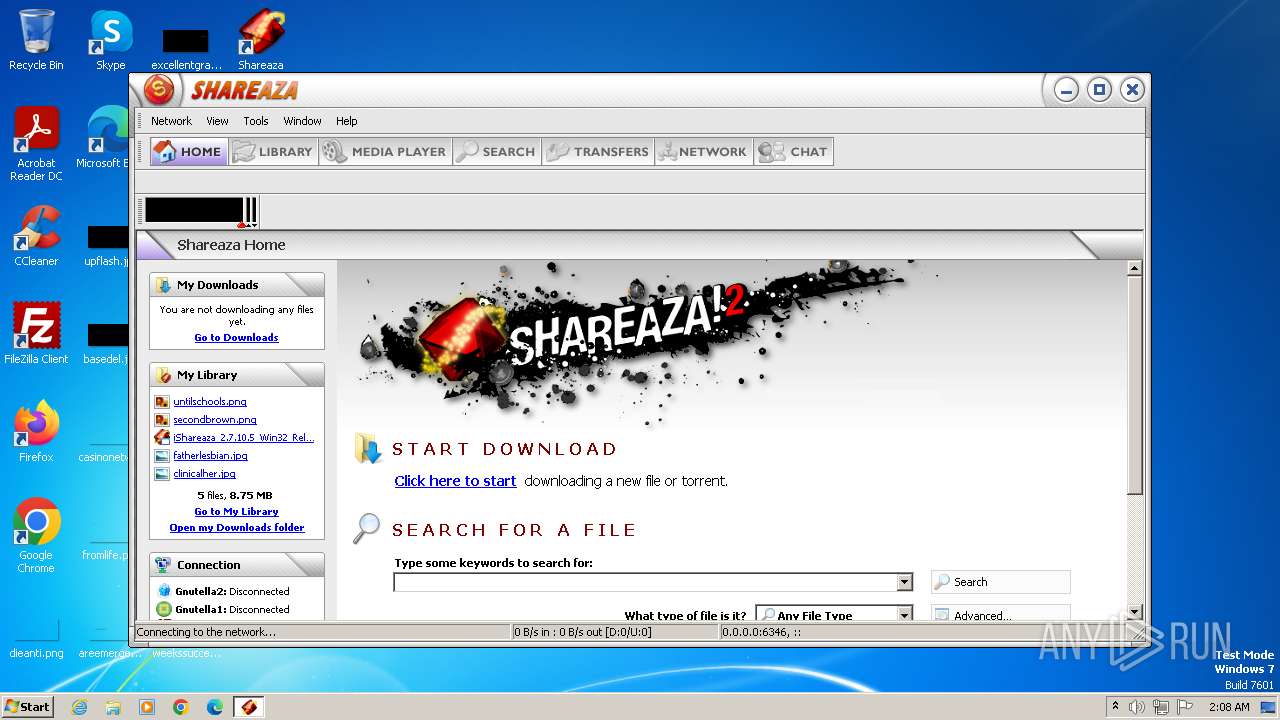Open Acrobat Reader DC shortcut

pos(36,144)
